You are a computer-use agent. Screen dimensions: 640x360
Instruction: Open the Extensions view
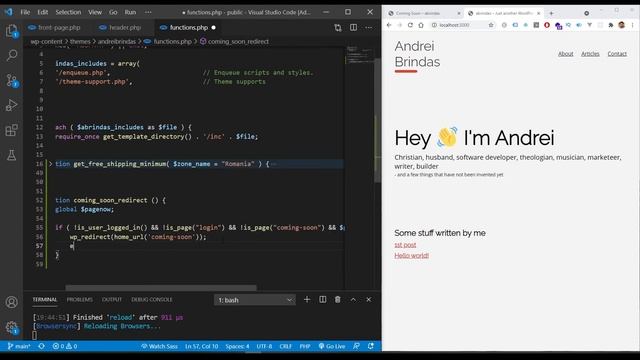coord(11,130)
